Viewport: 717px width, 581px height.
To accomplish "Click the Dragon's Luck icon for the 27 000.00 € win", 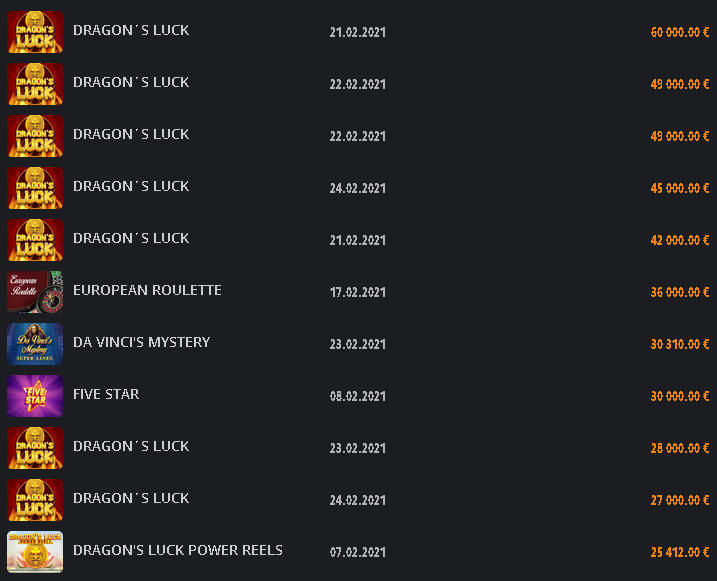I will 35,500.
